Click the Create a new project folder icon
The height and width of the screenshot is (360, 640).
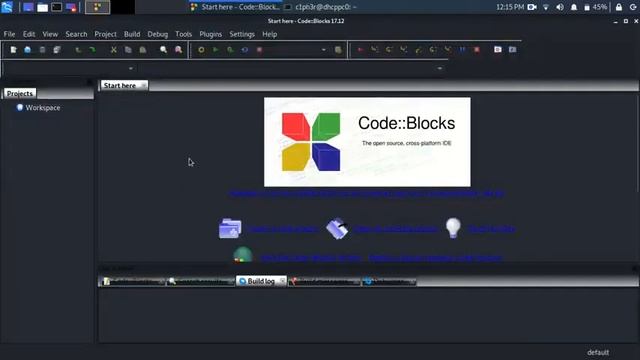click(230, 229)
